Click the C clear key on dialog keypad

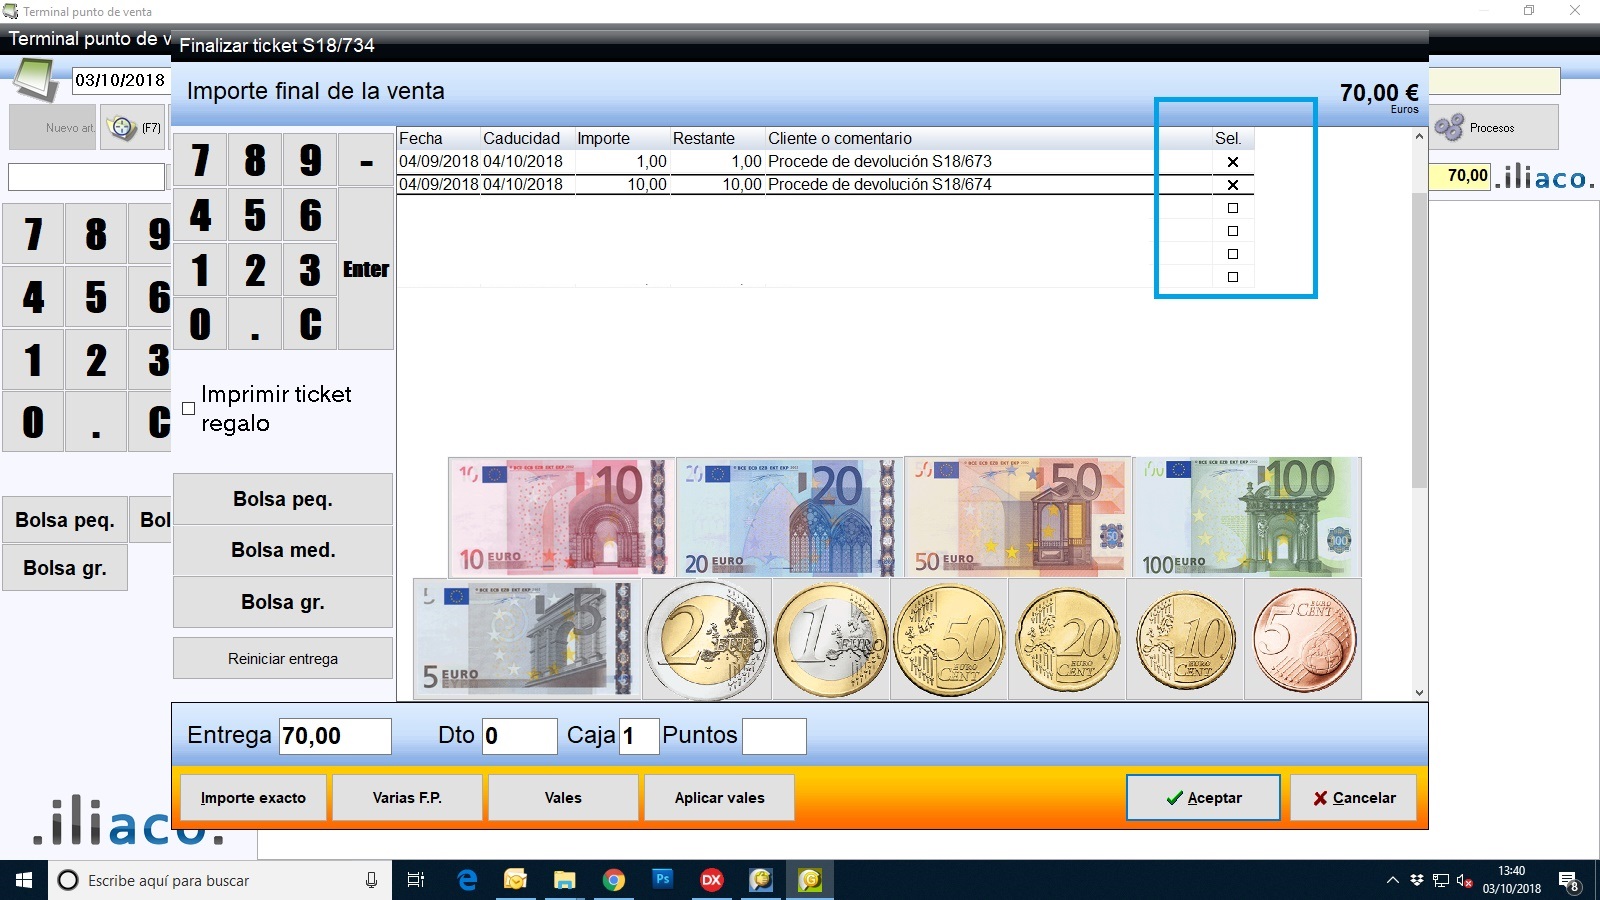click(x=311, y=323)
